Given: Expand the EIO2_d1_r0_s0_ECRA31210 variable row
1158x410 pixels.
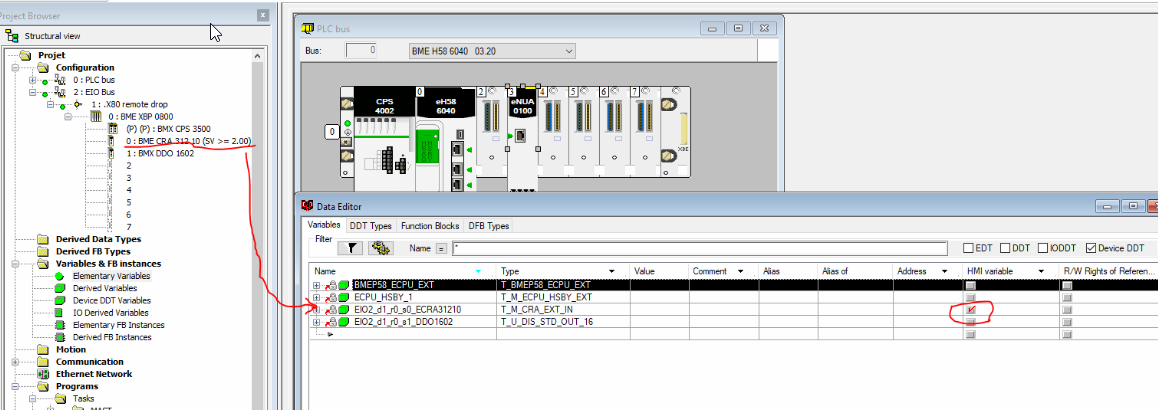Looking at the screenshot, I should [316, 310].
